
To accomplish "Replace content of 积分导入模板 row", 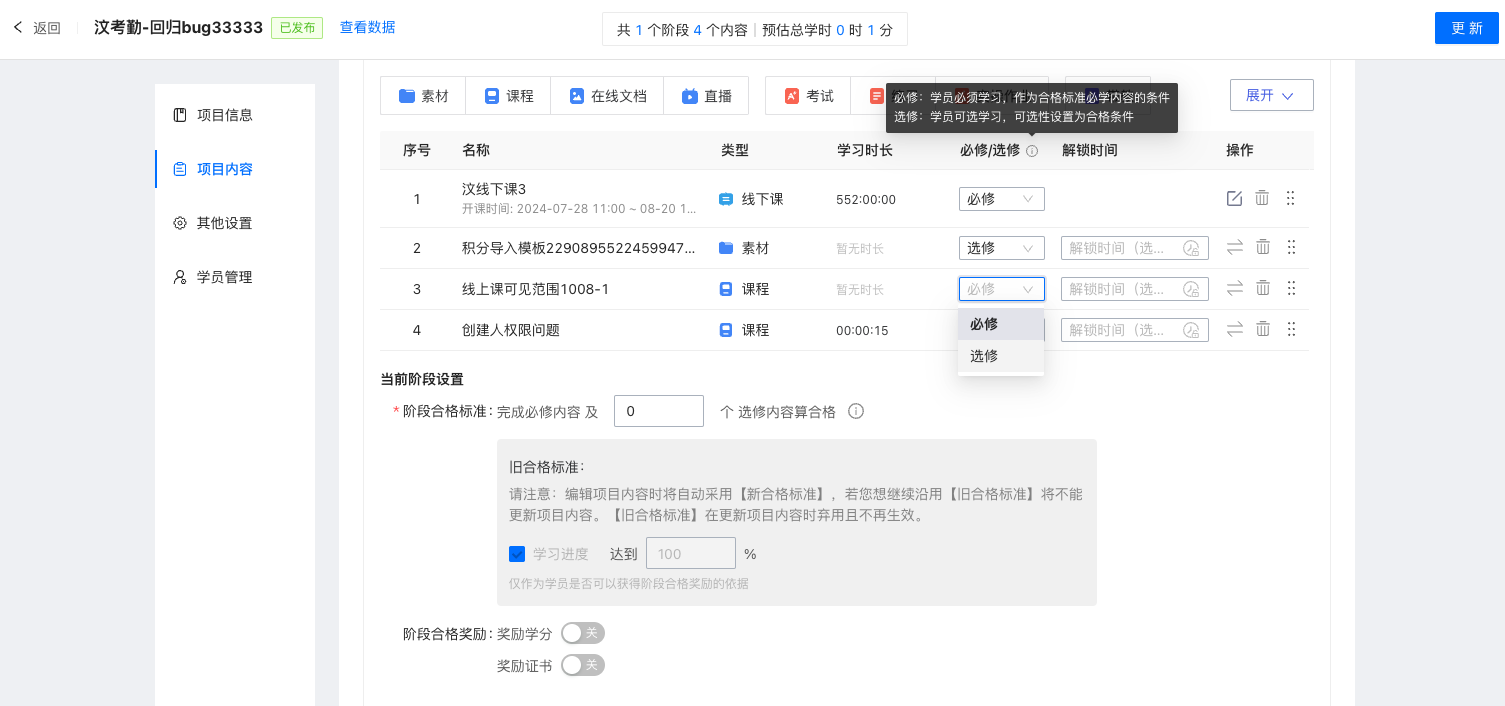I will pos(1235,247).
